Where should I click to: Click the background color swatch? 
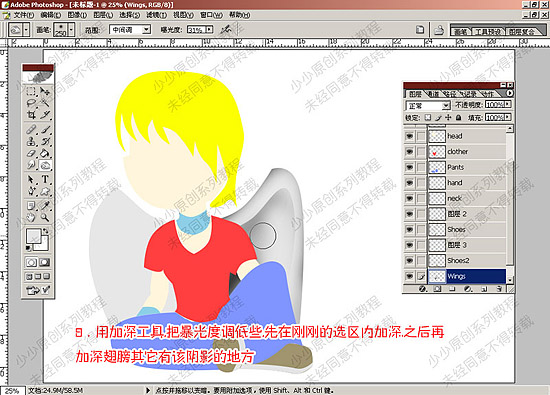pyautogui.click(x=43, y=245)
